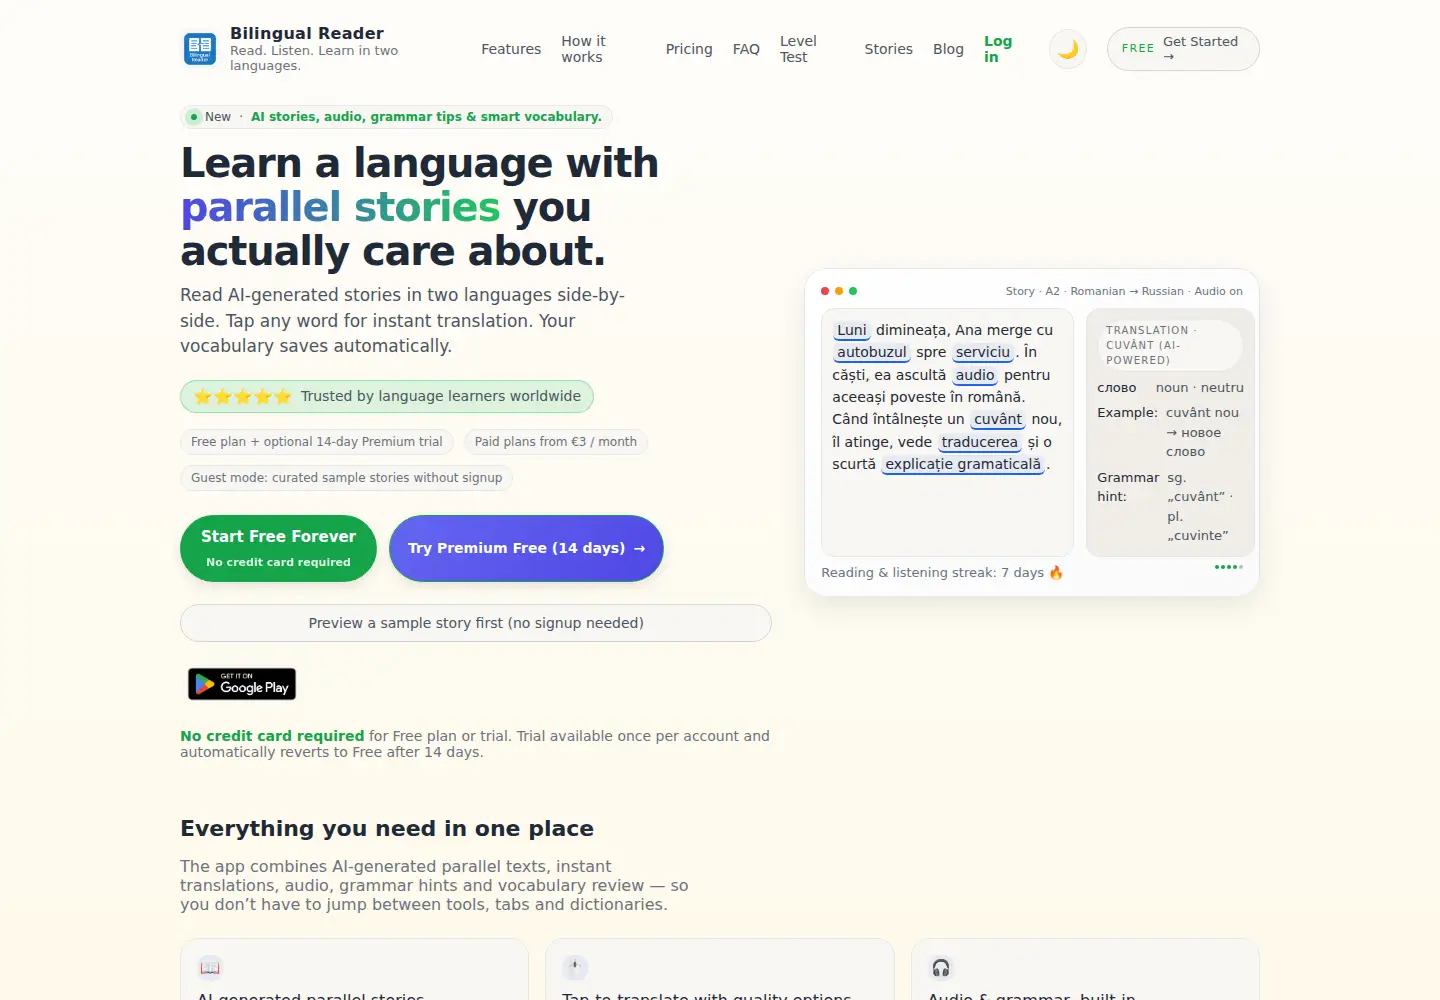
Task: Visit the Blog
Action: point(948,49)
